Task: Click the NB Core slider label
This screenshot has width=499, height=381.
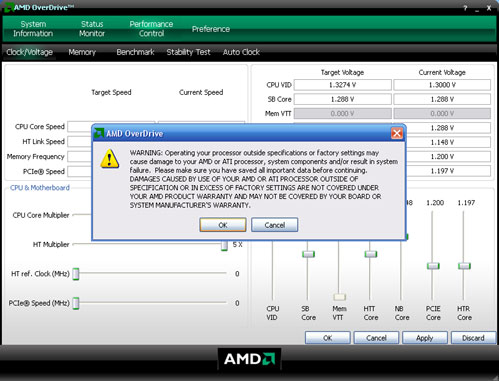Action: 402,313
